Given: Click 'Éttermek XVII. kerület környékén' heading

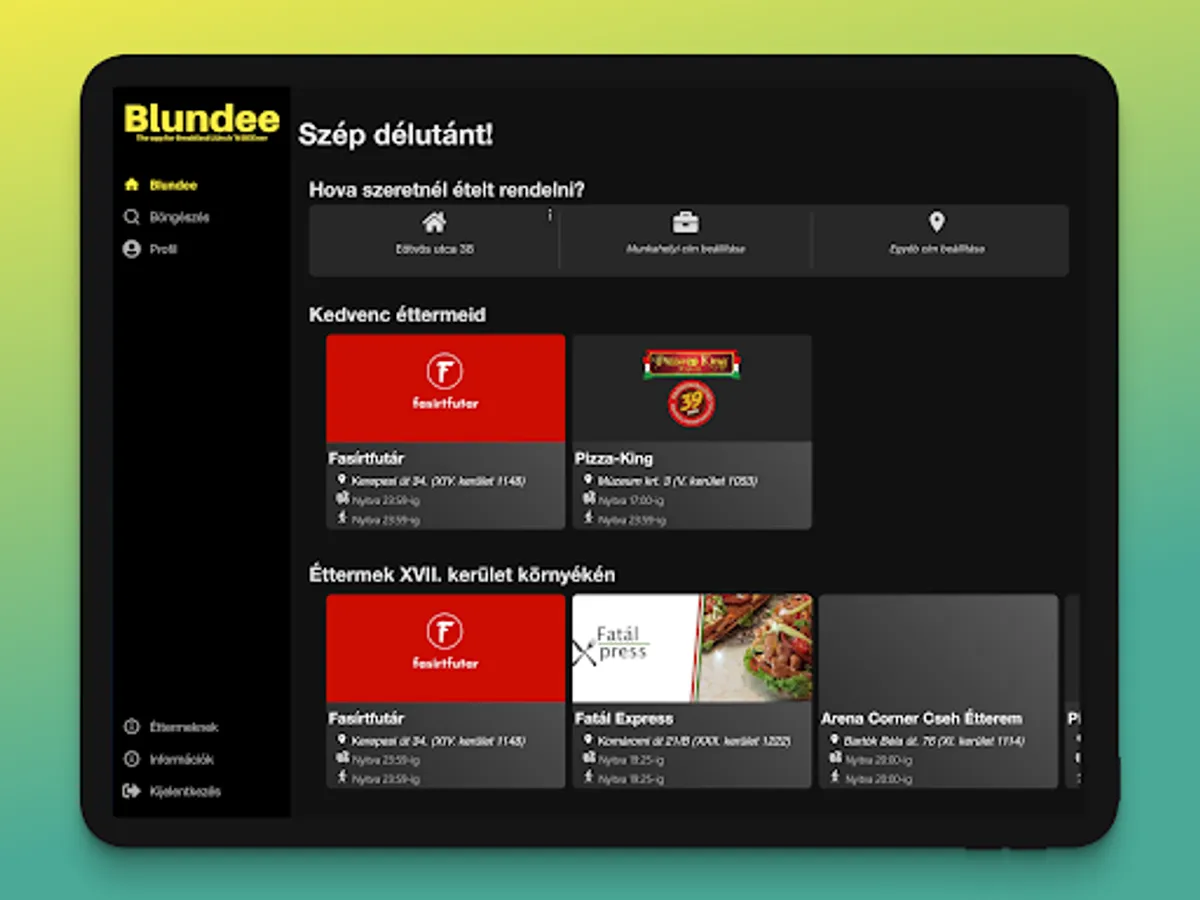Looking at the screenshot, I should pos(462,575).
